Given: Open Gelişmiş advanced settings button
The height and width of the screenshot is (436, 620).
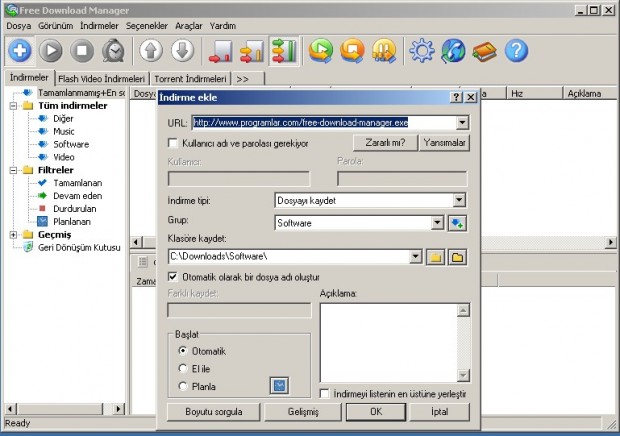Looking at the screenshot, I should (x=303, y=412).
